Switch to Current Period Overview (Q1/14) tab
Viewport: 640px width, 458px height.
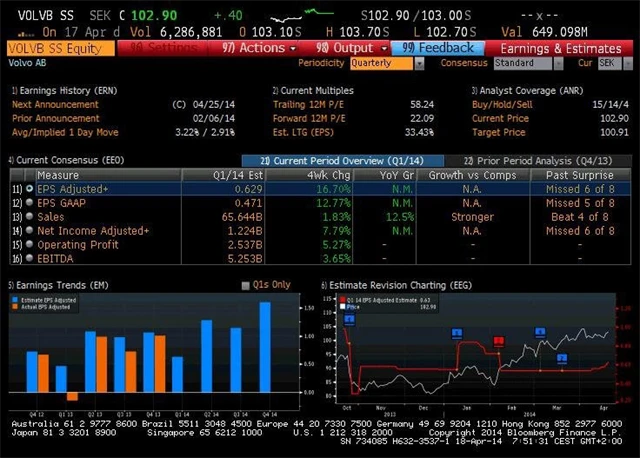point(342,161)
